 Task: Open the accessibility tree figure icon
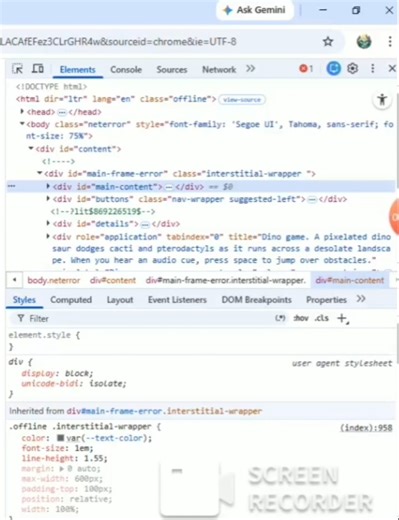pos(382,99)
